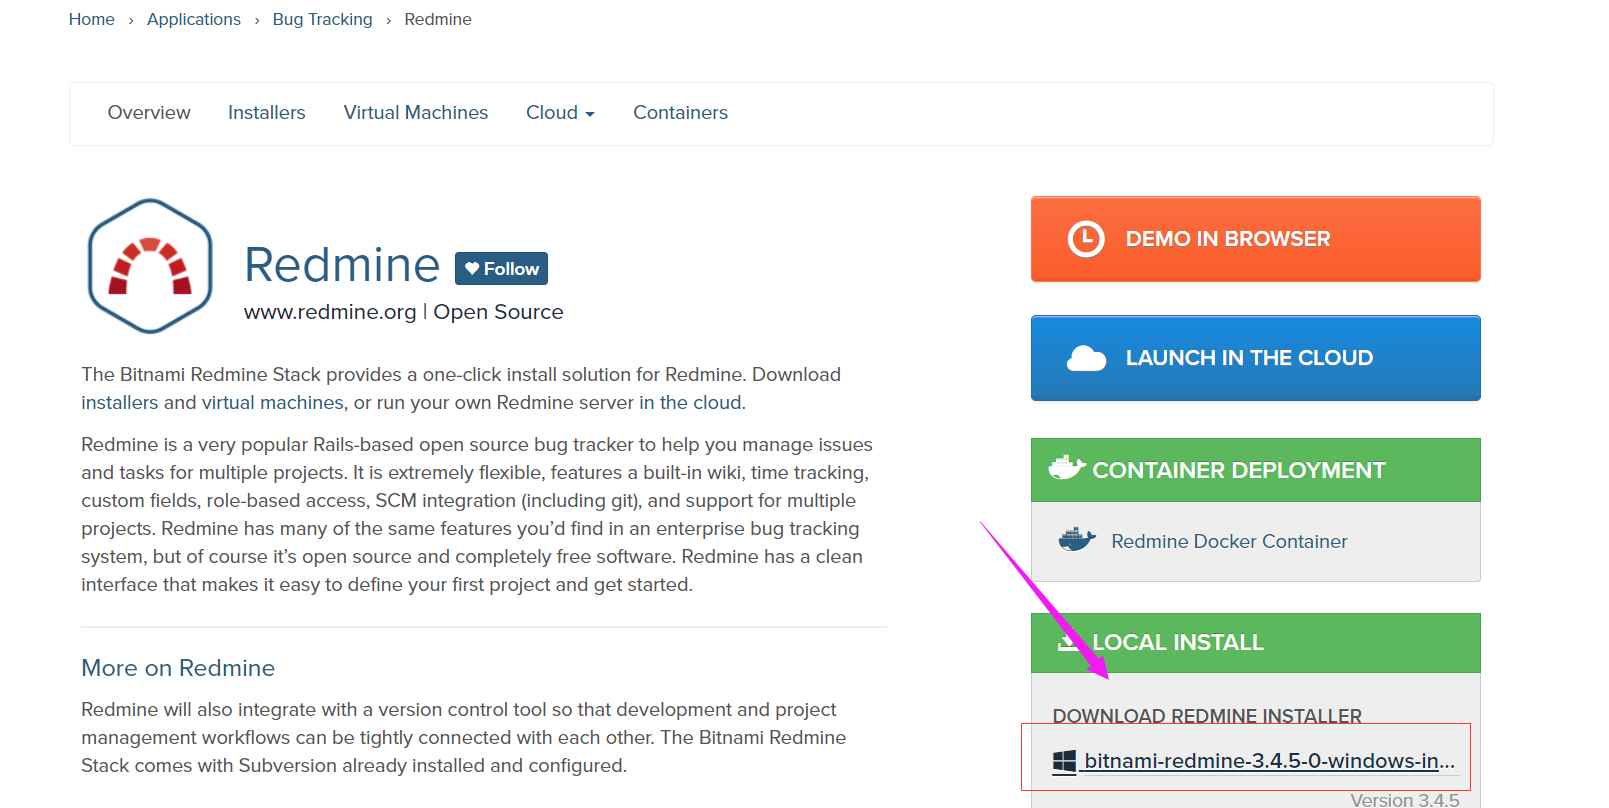This screenshot has width=1609, height=808.
Task: Click the 'CONTAINER DEPLOYMENT' header
Action: coord(1255,470)
